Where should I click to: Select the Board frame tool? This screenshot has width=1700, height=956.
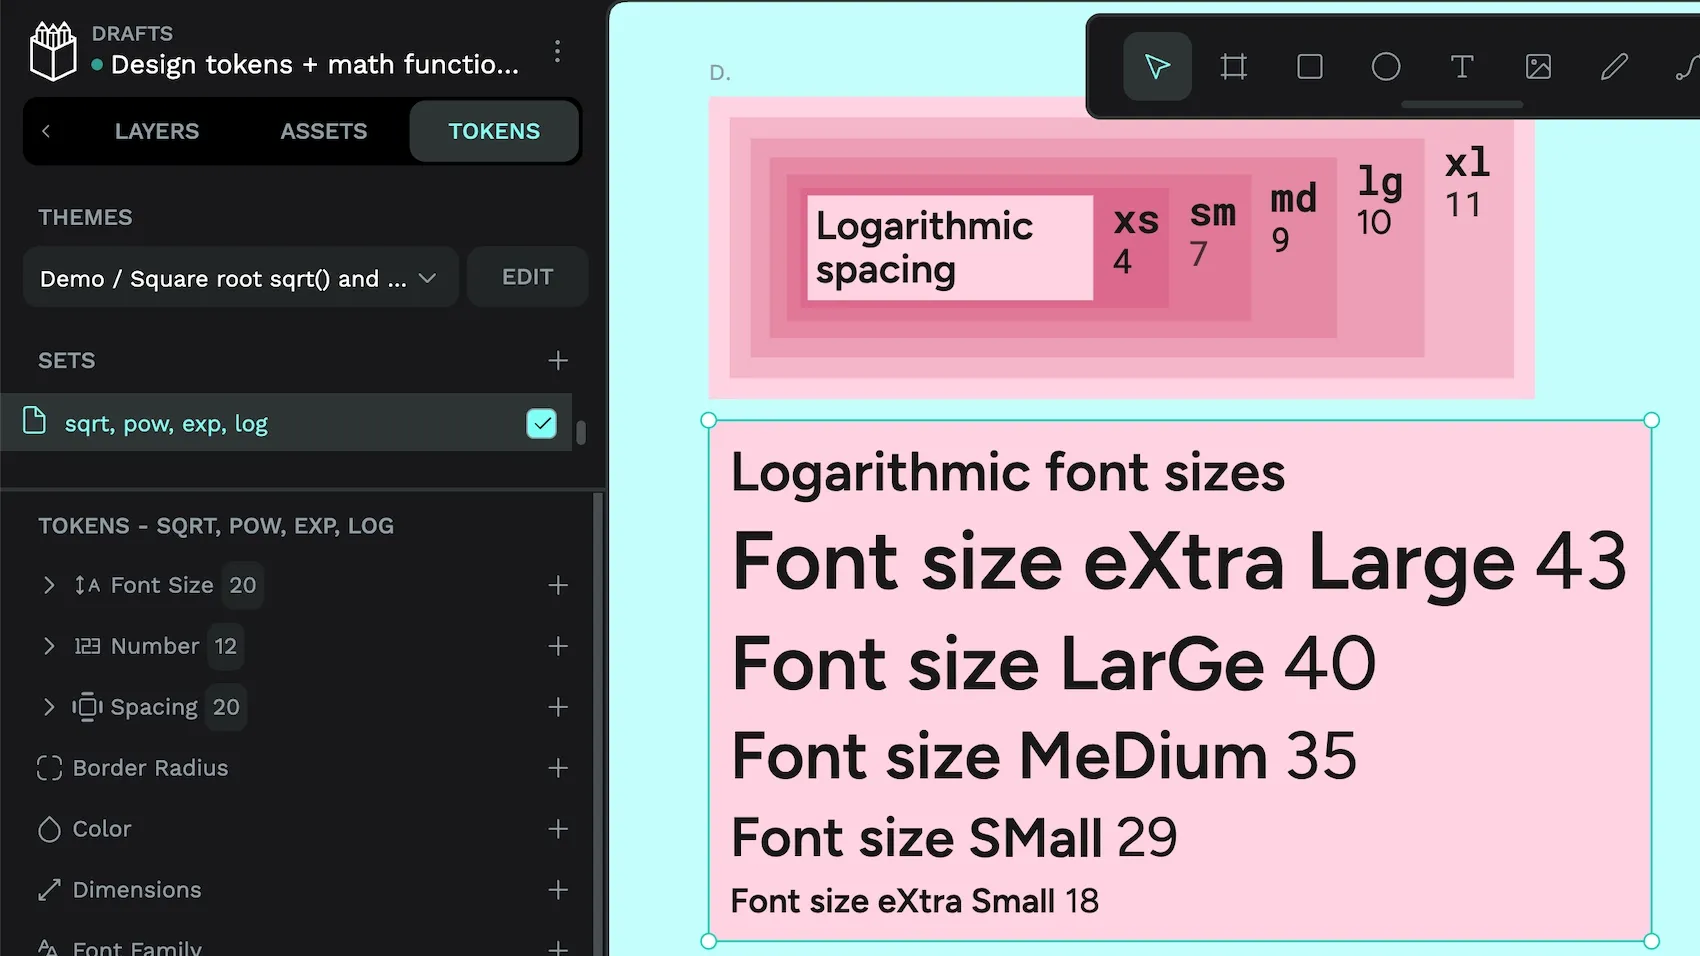point(1234,67)
